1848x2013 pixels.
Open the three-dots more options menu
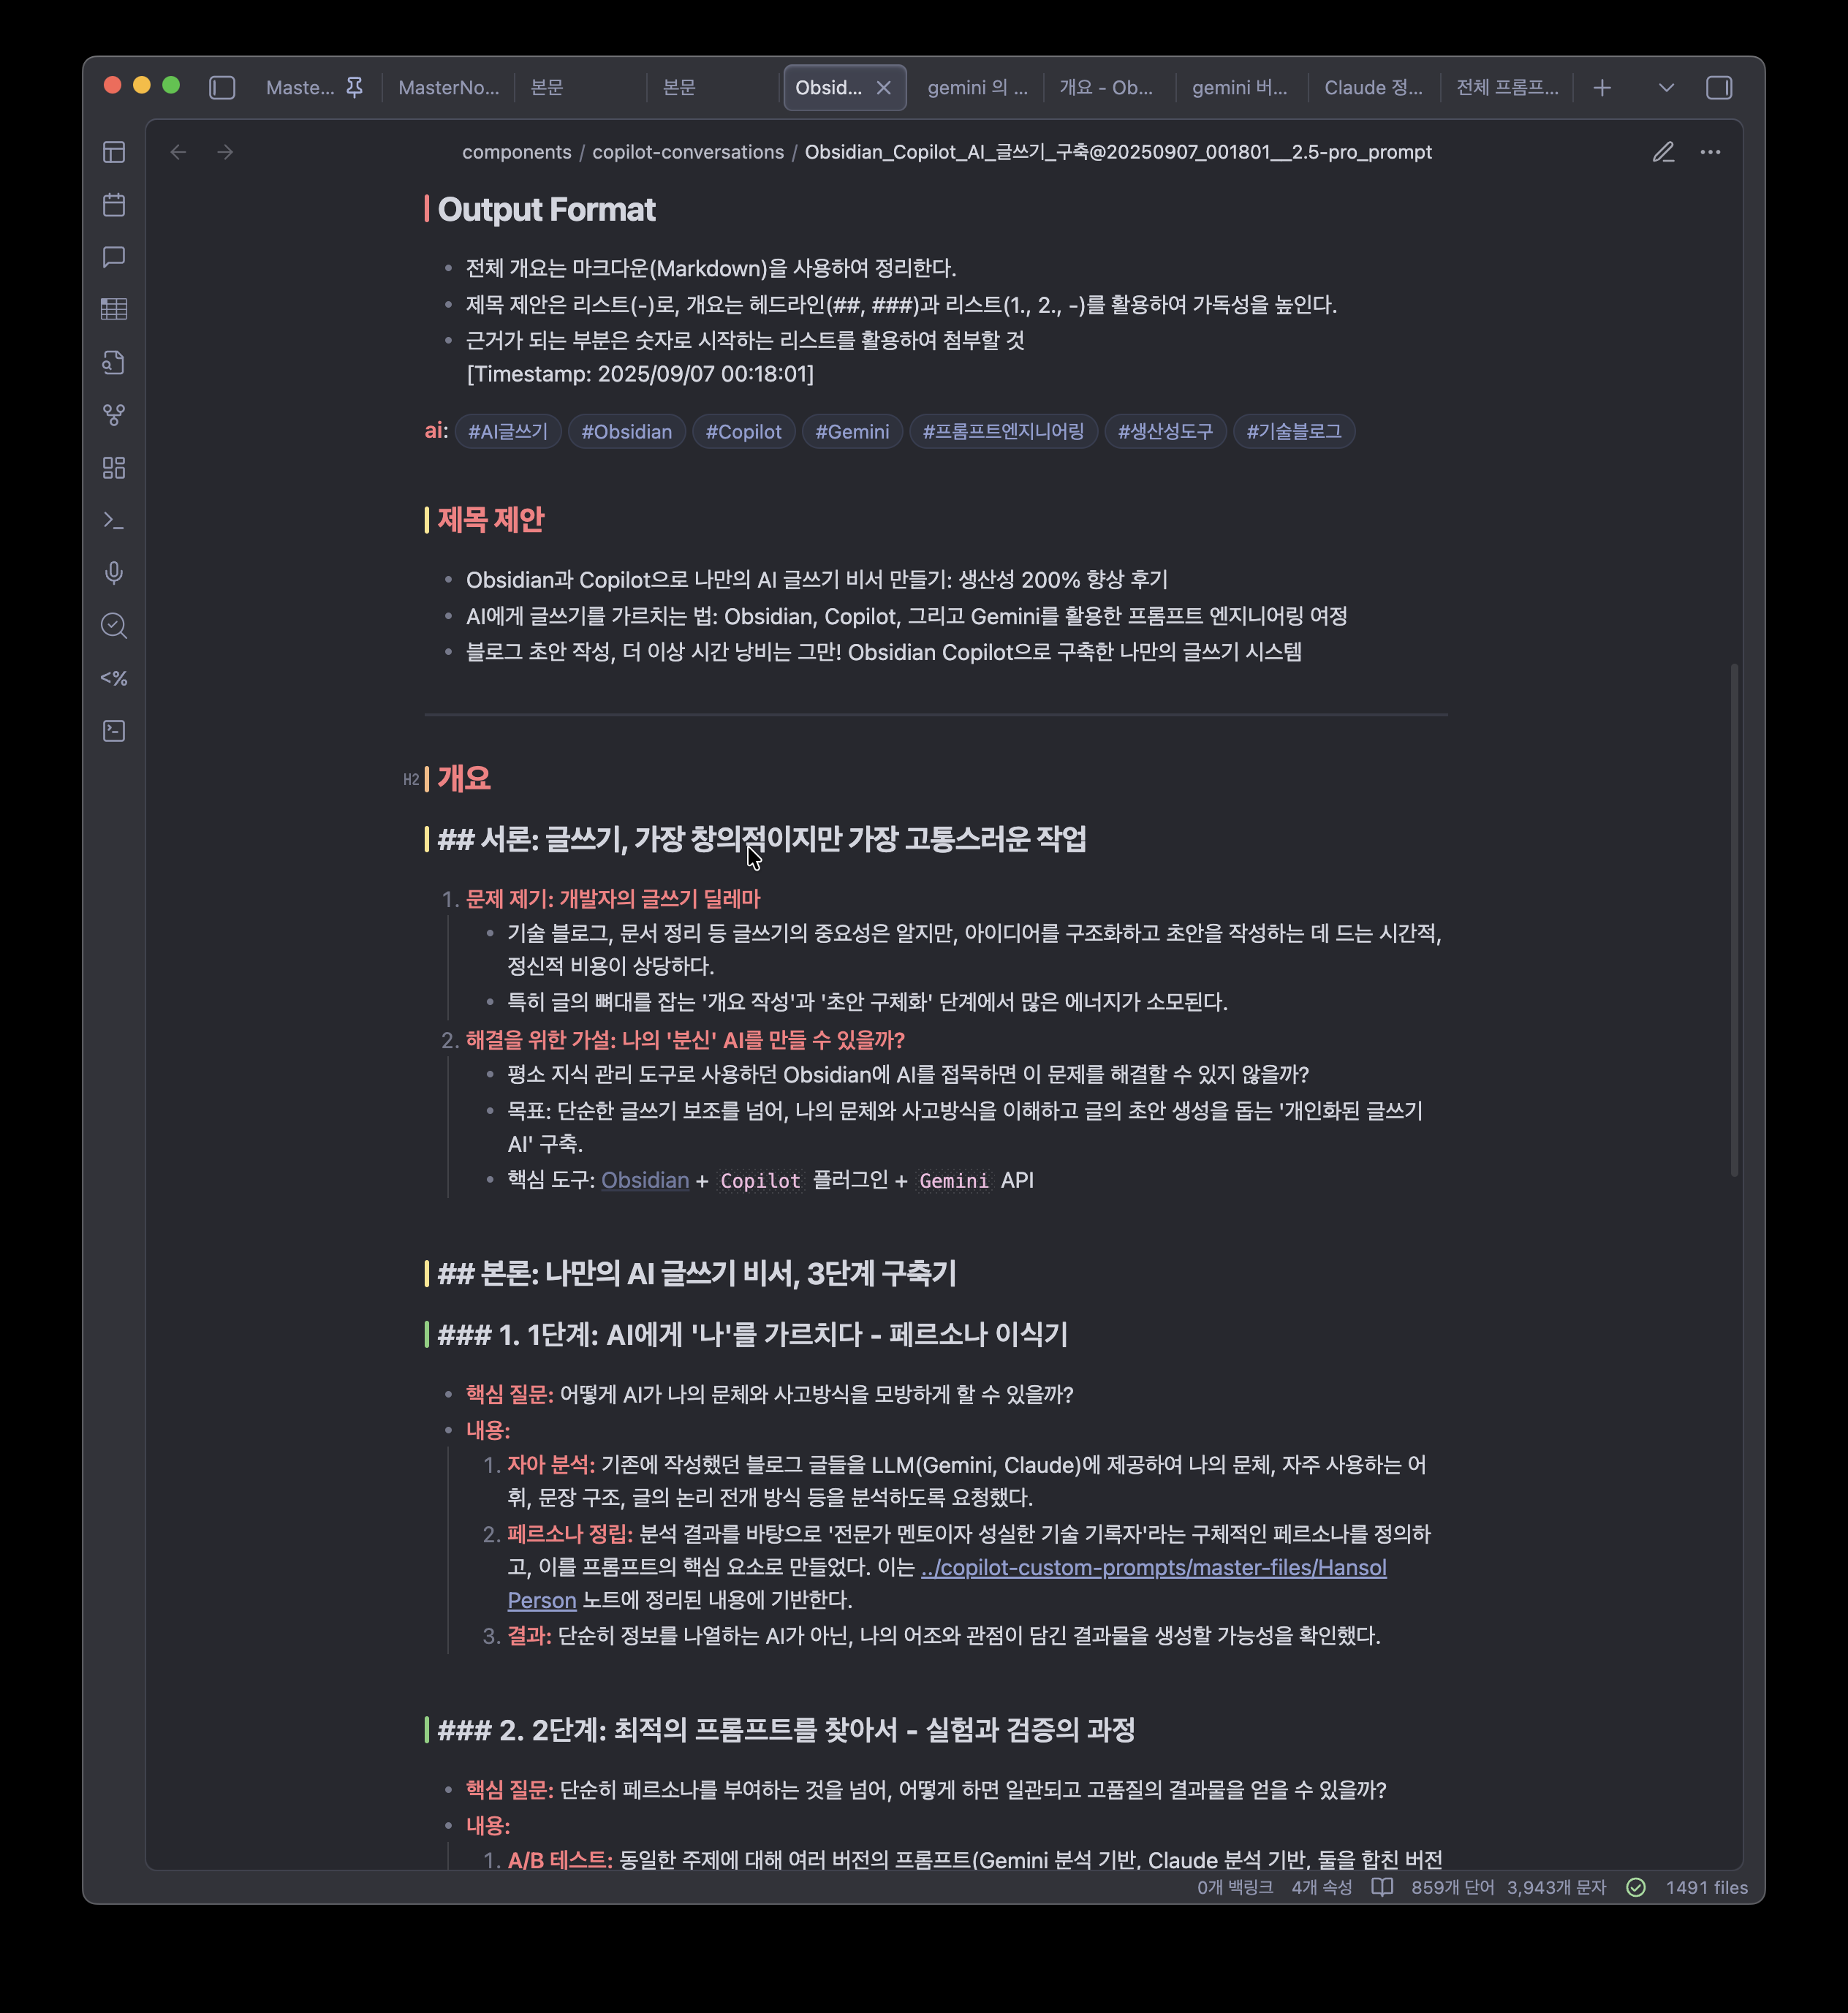1710,152
